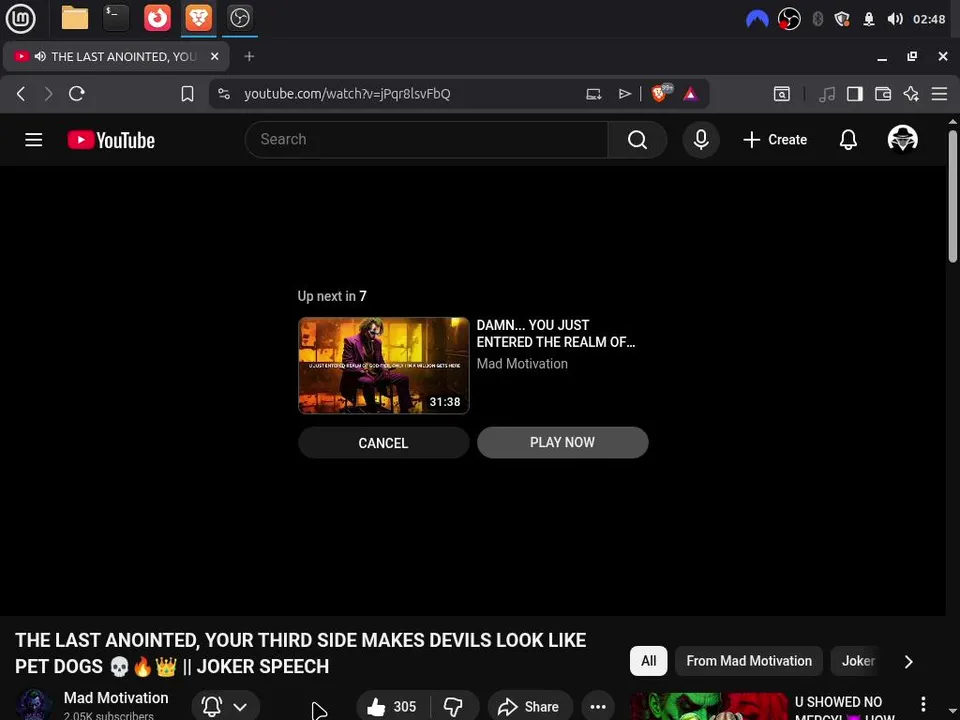Select the All filter chip
The image size is (960, 720).
(x=648, y=661)
